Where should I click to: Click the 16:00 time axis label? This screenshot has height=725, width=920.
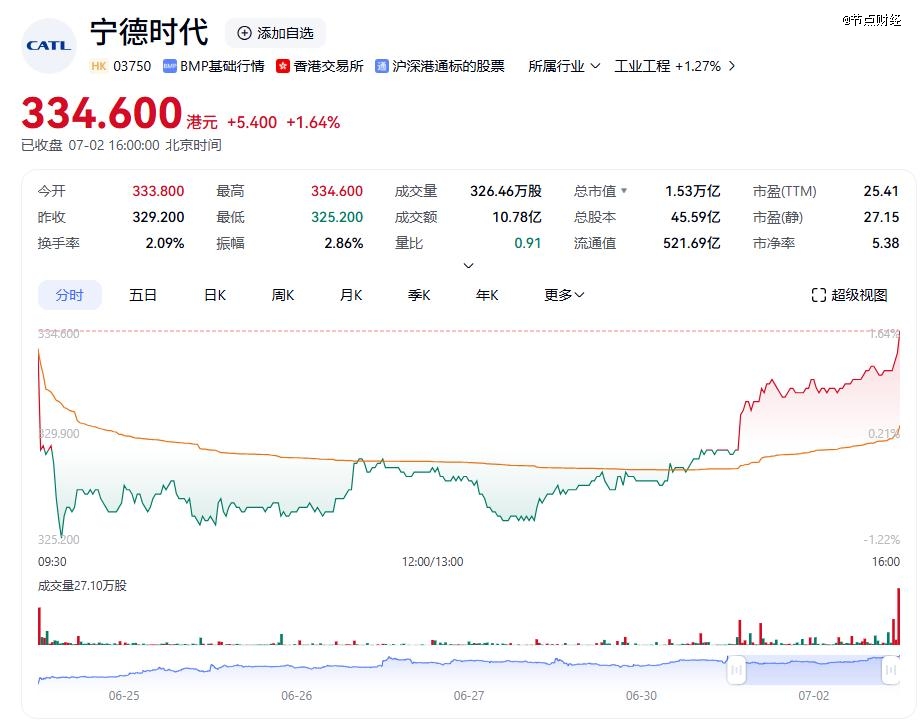885,562
